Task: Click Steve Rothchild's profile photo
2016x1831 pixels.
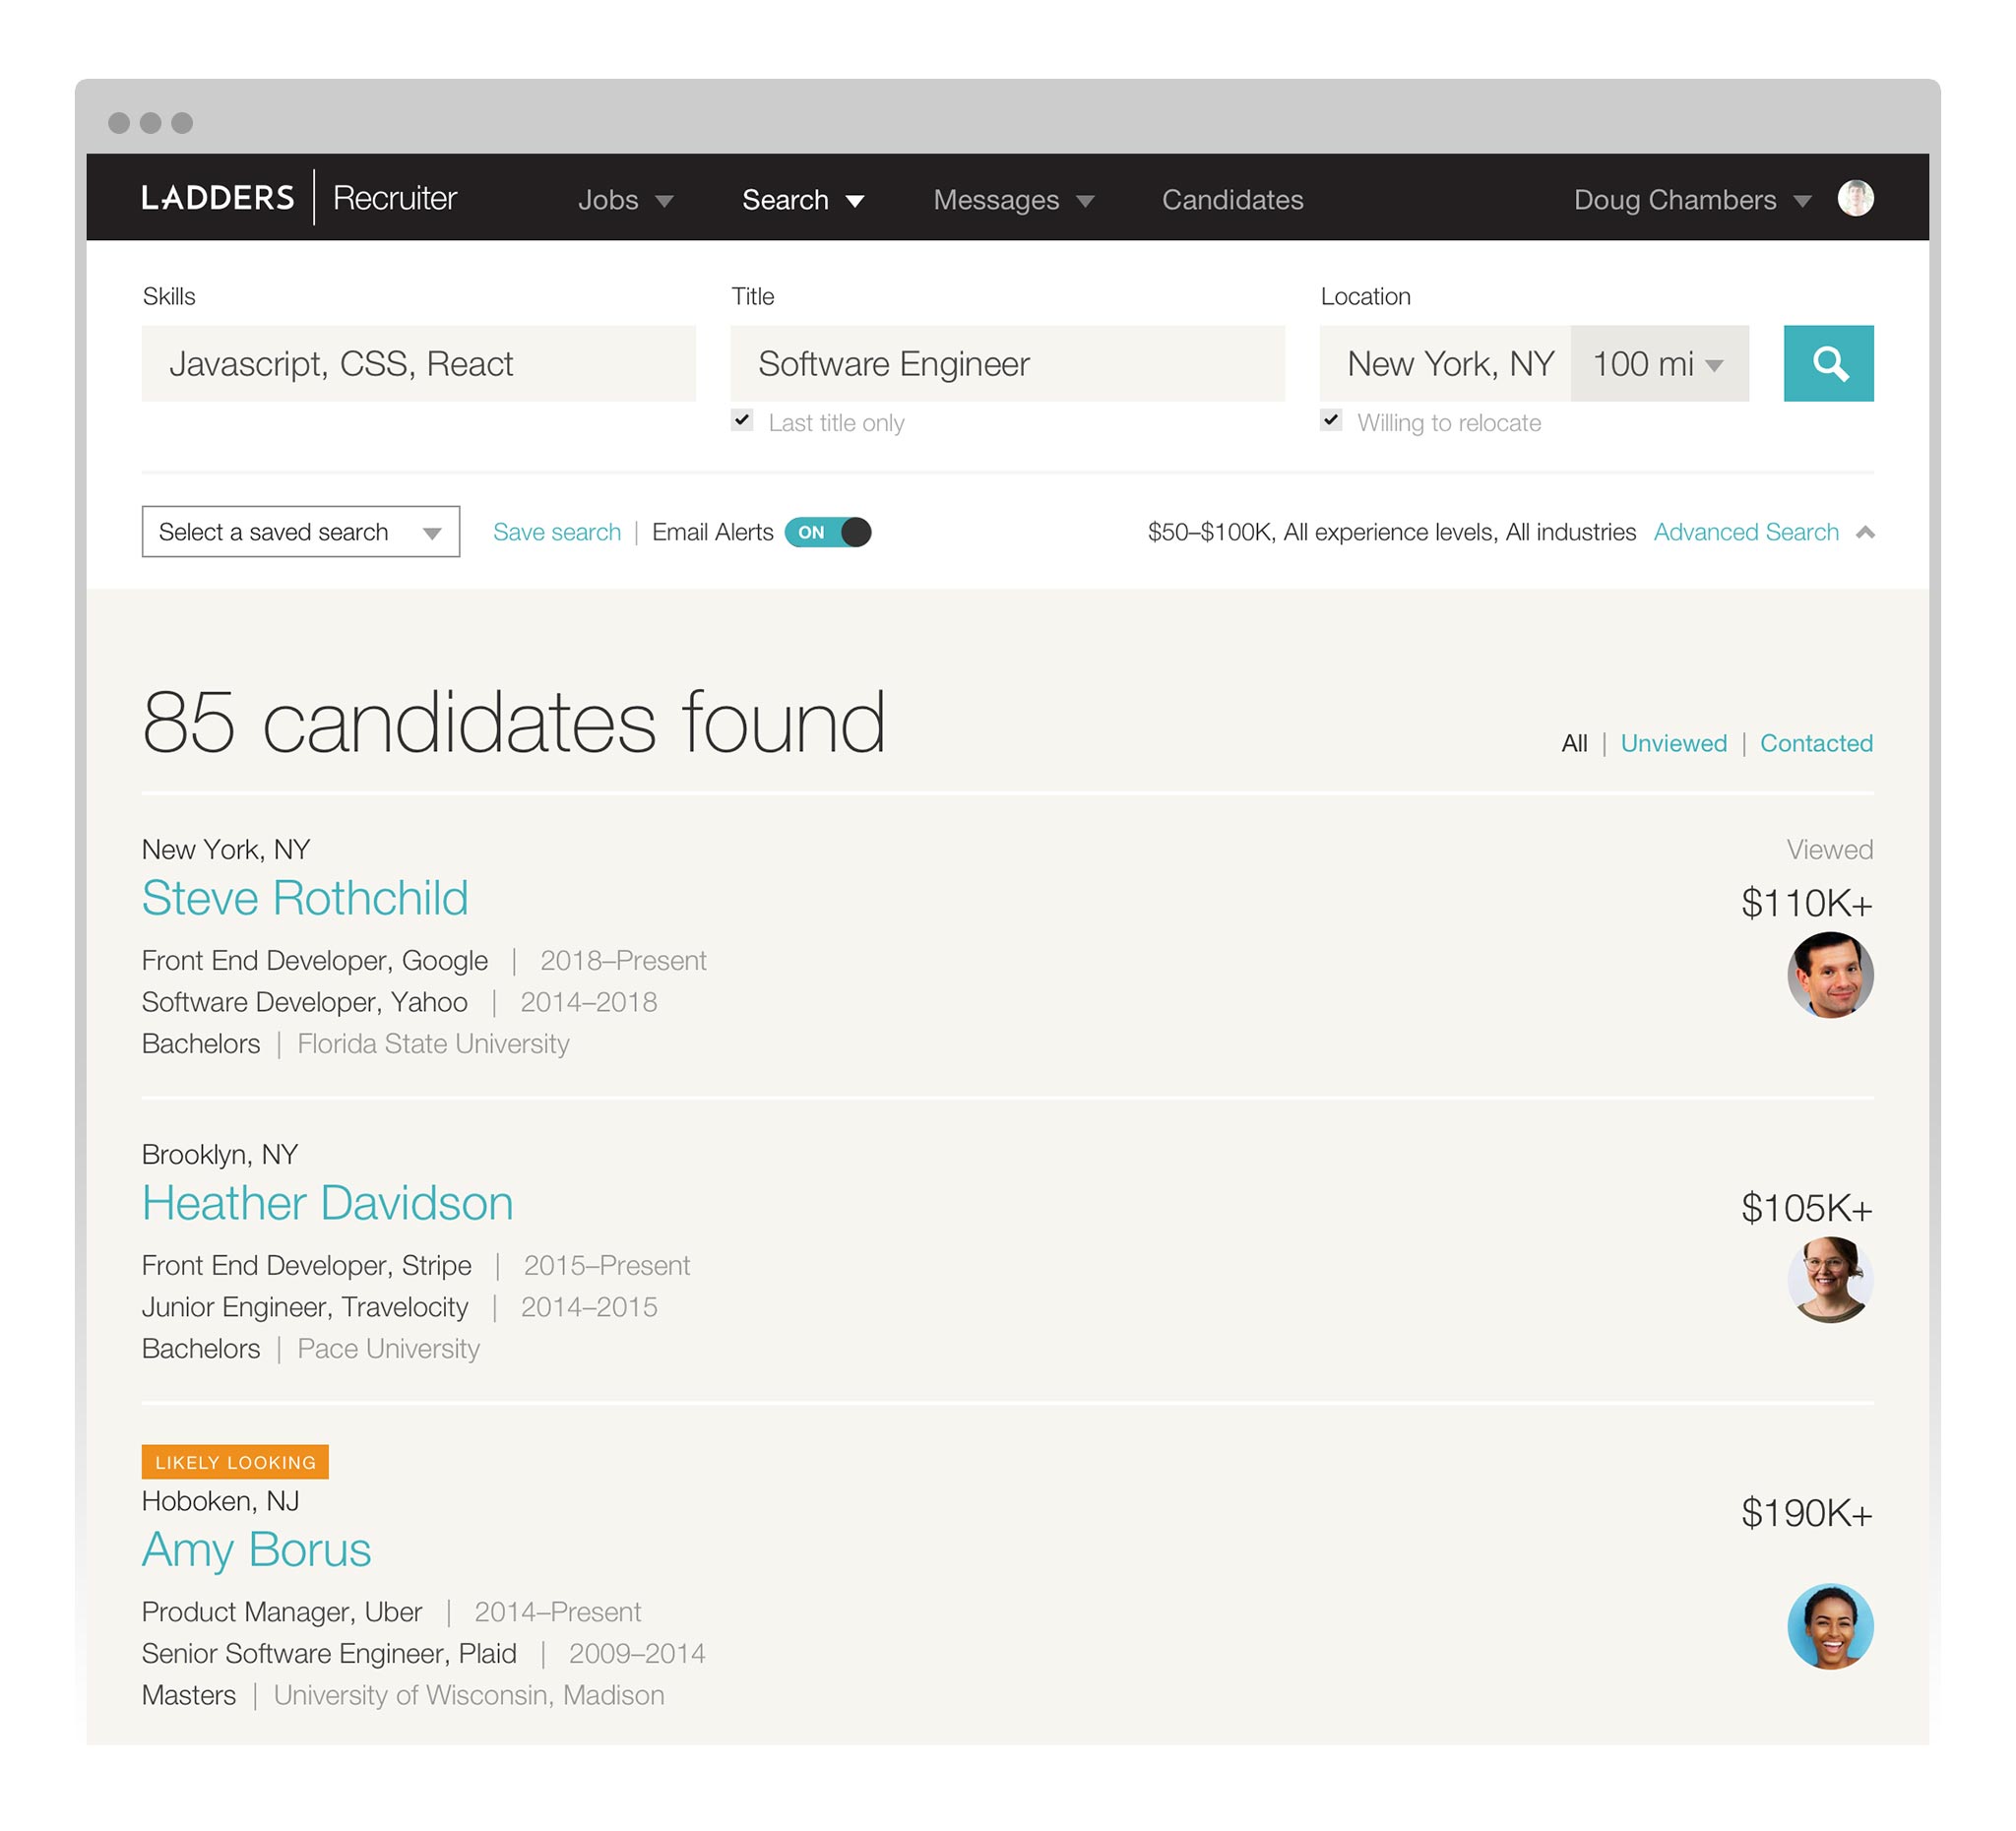Action: (1829, 975)
